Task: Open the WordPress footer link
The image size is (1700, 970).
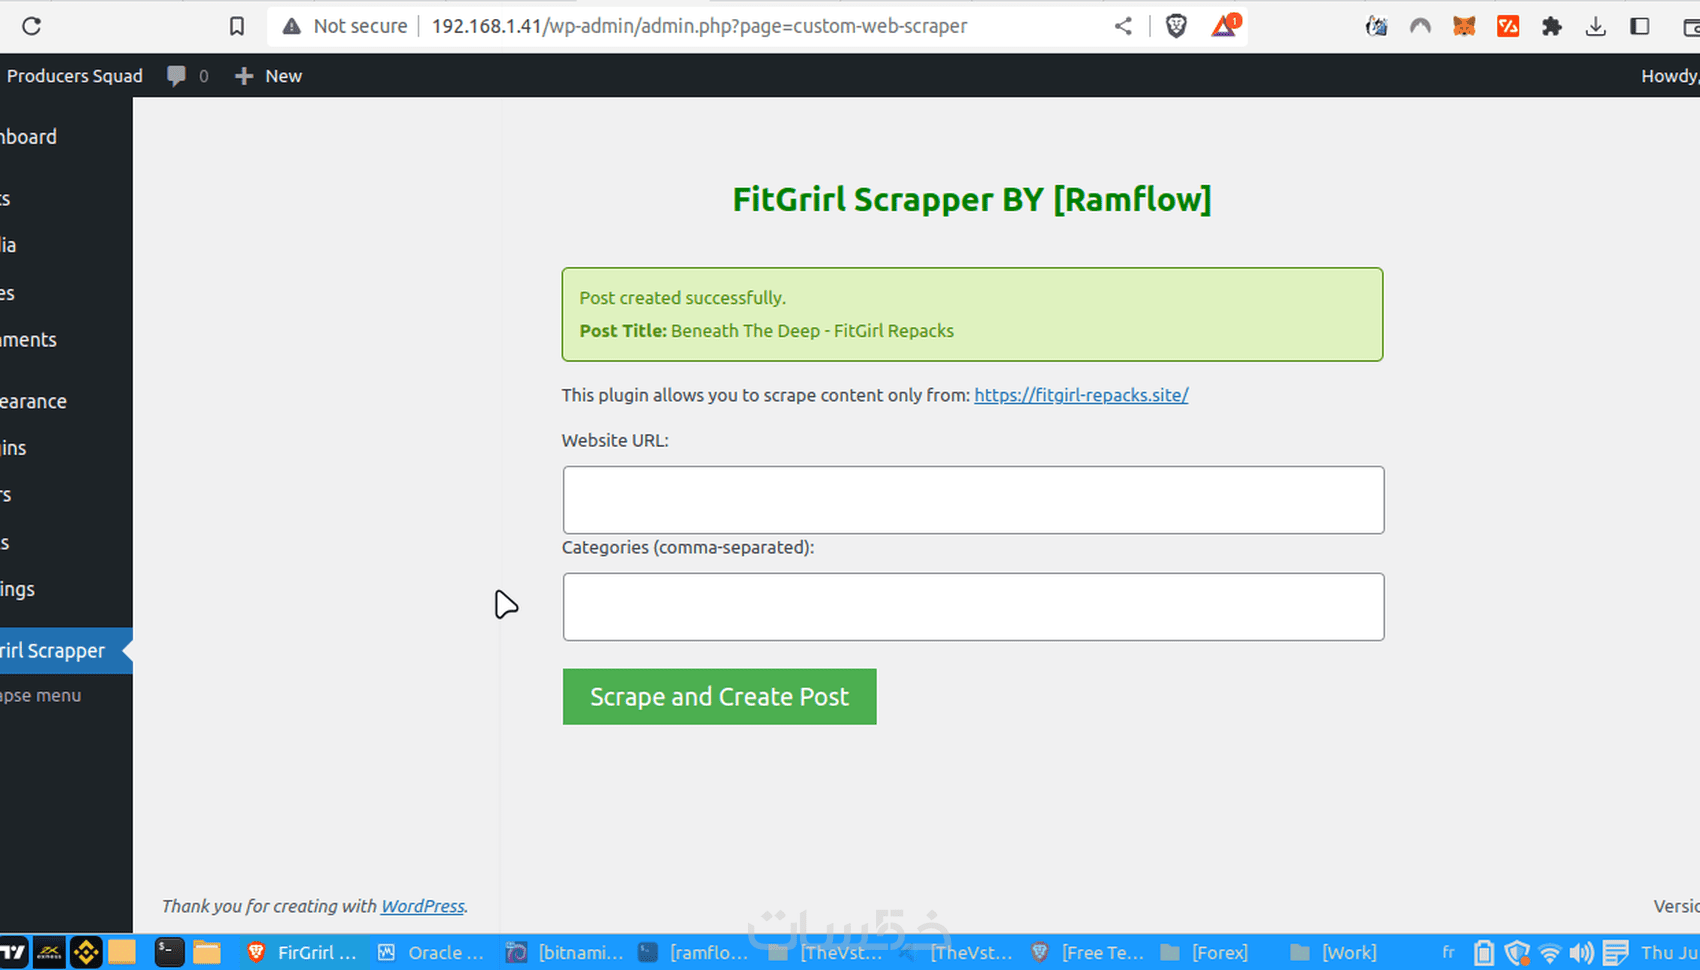Action: tap(423, 906)
